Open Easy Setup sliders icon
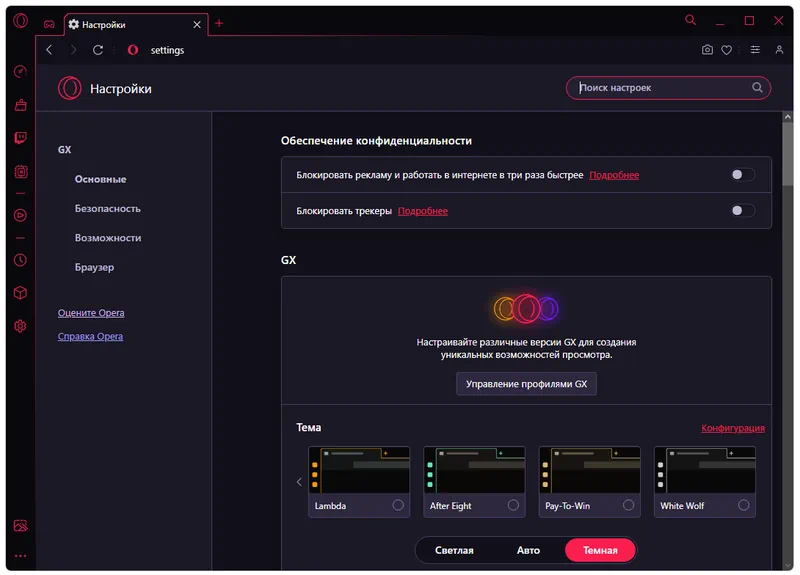800x575 pixels. tap(755, 49)
